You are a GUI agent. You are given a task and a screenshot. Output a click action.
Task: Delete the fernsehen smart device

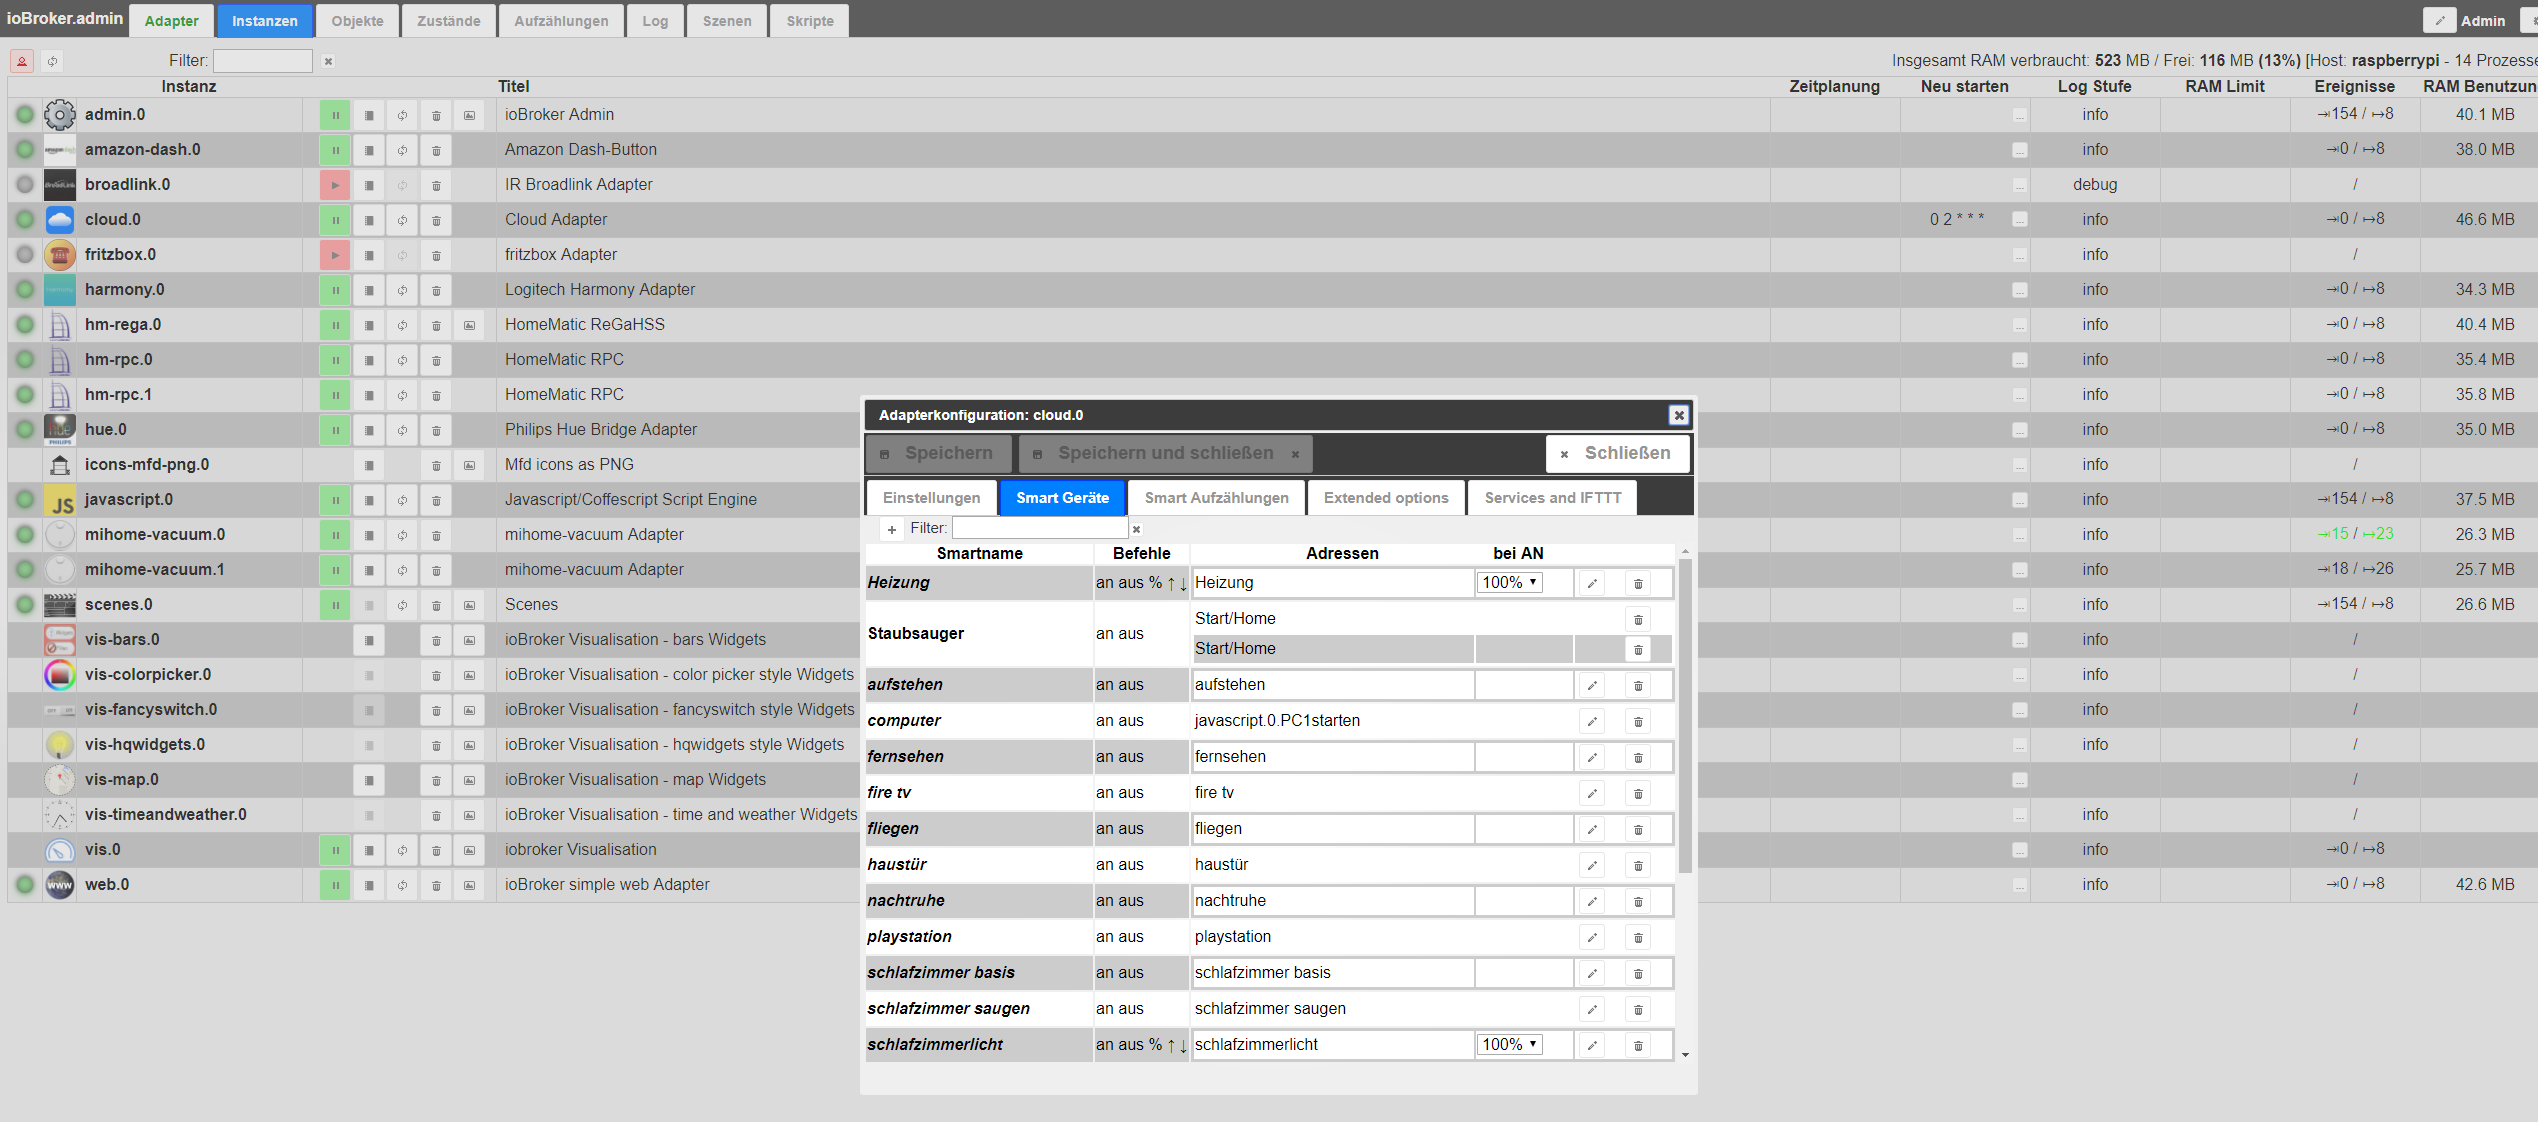tap(1638, 757)
